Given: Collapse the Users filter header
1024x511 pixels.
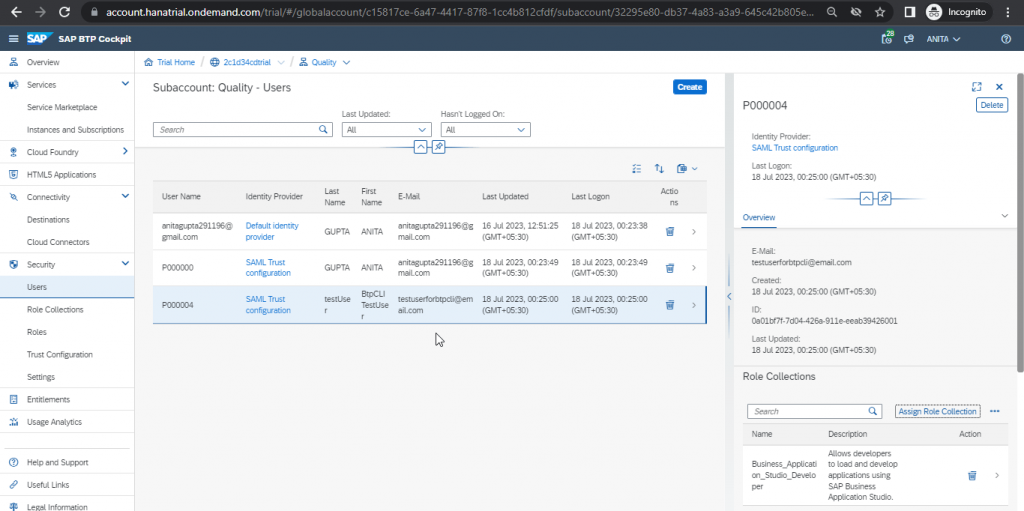Looking at the screenshot, I should 421,148.
